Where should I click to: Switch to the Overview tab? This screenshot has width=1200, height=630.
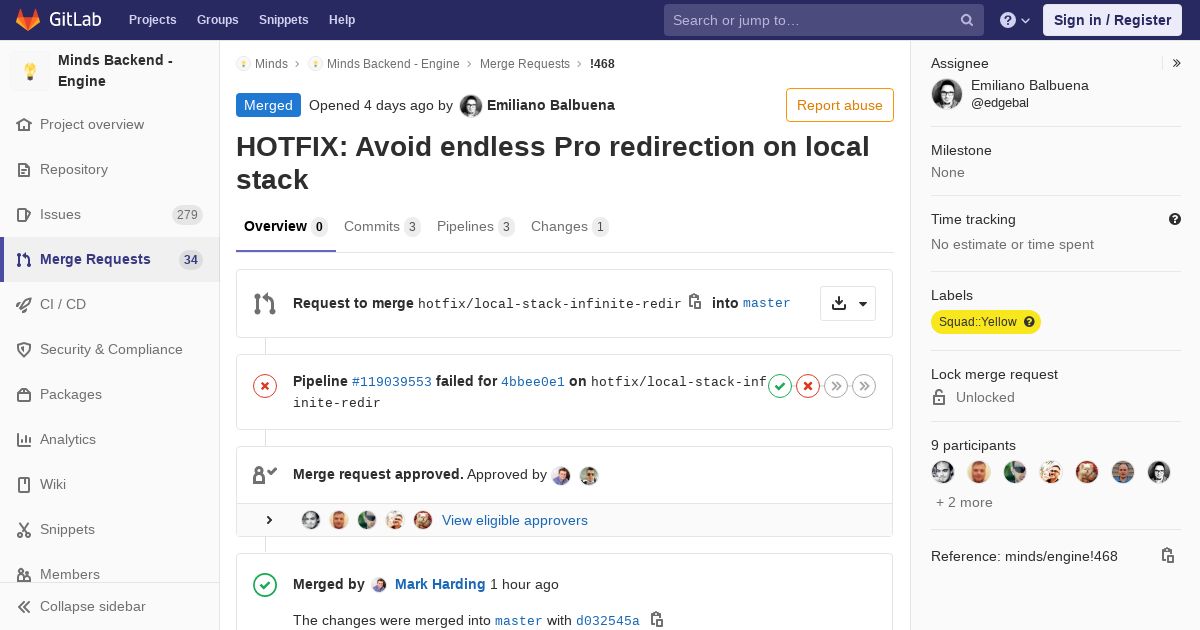pos(286,227)
